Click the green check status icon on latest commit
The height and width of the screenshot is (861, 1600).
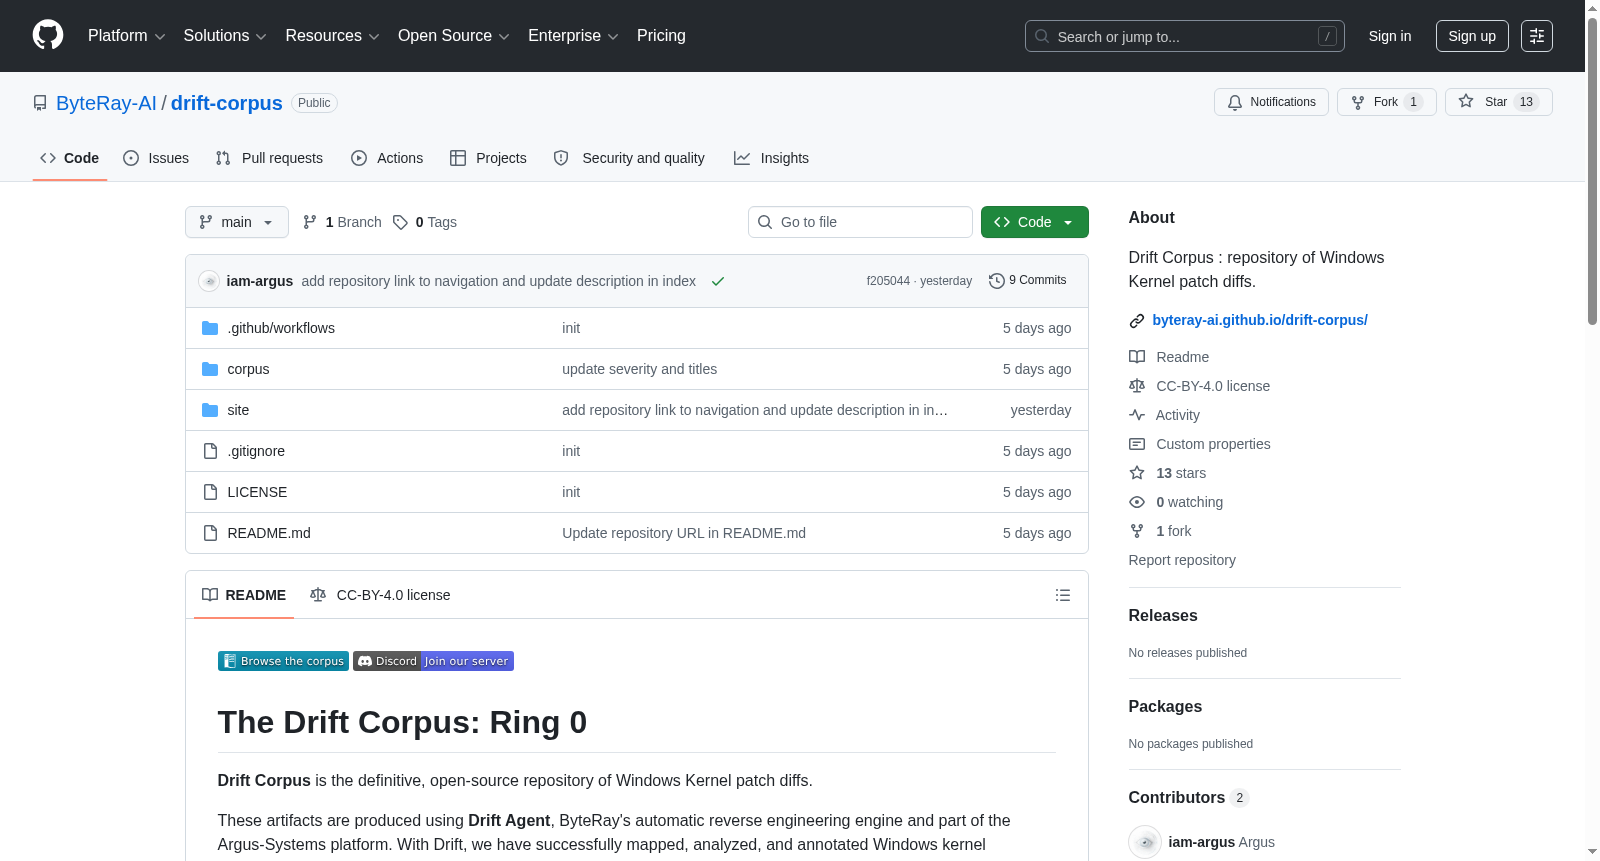[718, 281]
